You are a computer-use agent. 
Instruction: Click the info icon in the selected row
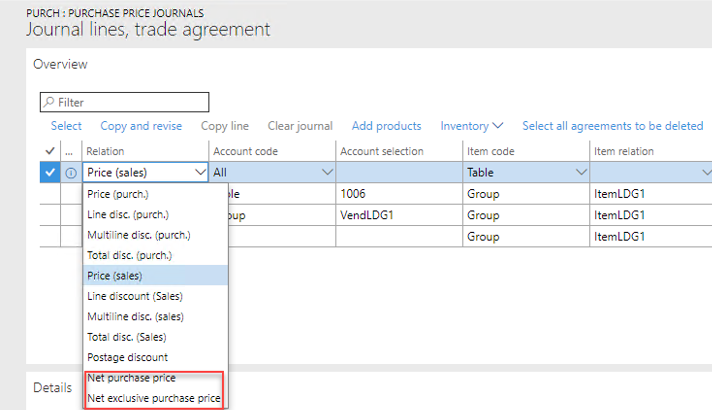(x=70, y=172)
